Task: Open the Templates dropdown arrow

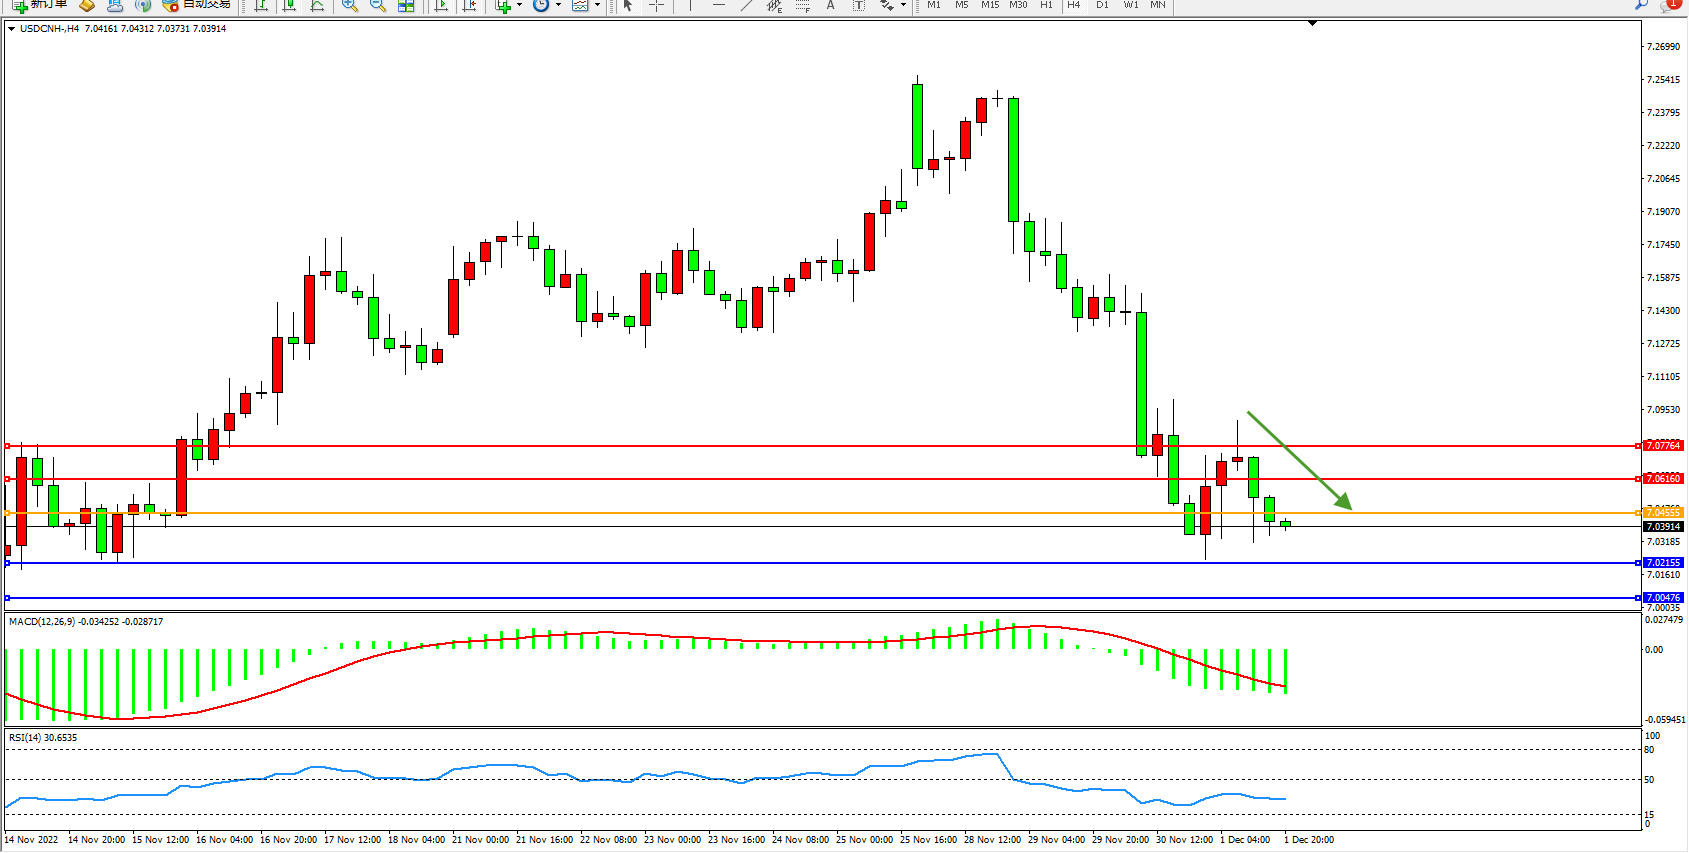Action: coord(597,5)
